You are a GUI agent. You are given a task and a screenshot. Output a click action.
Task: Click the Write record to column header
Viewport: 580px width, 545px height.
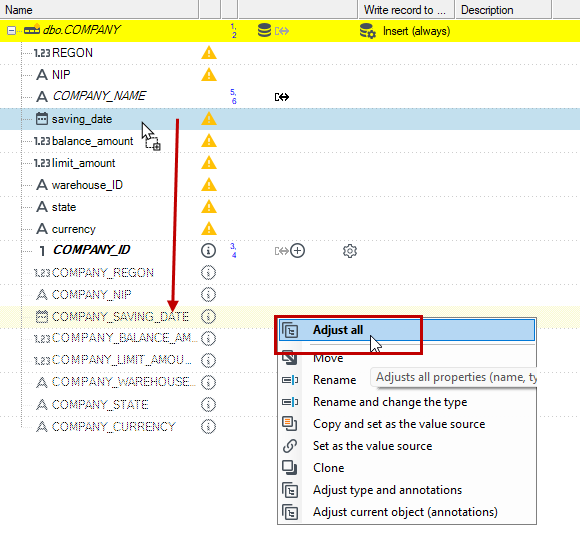406,10
